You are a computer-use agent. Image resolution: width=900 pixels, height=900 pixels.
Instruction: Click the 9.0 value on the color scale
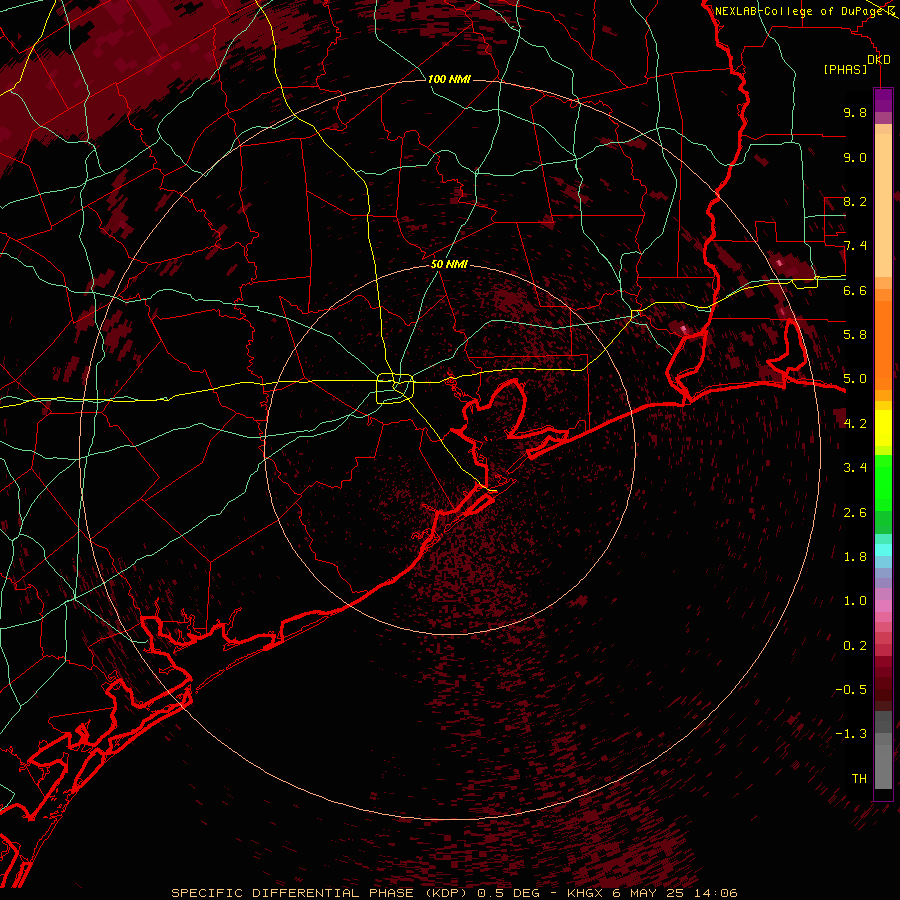[x=855, y=157]
